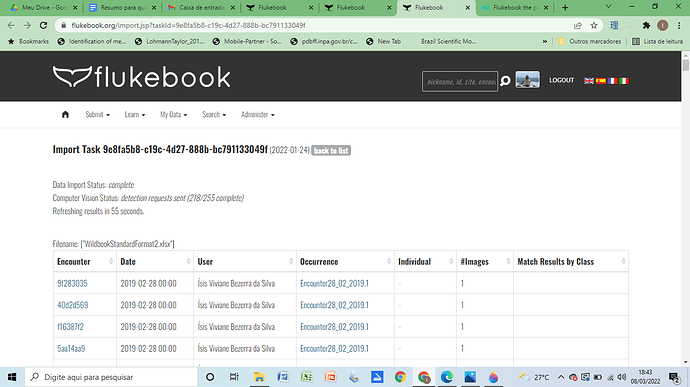
Task: Click the search magnifier icon in header
Action: (505, 81)
